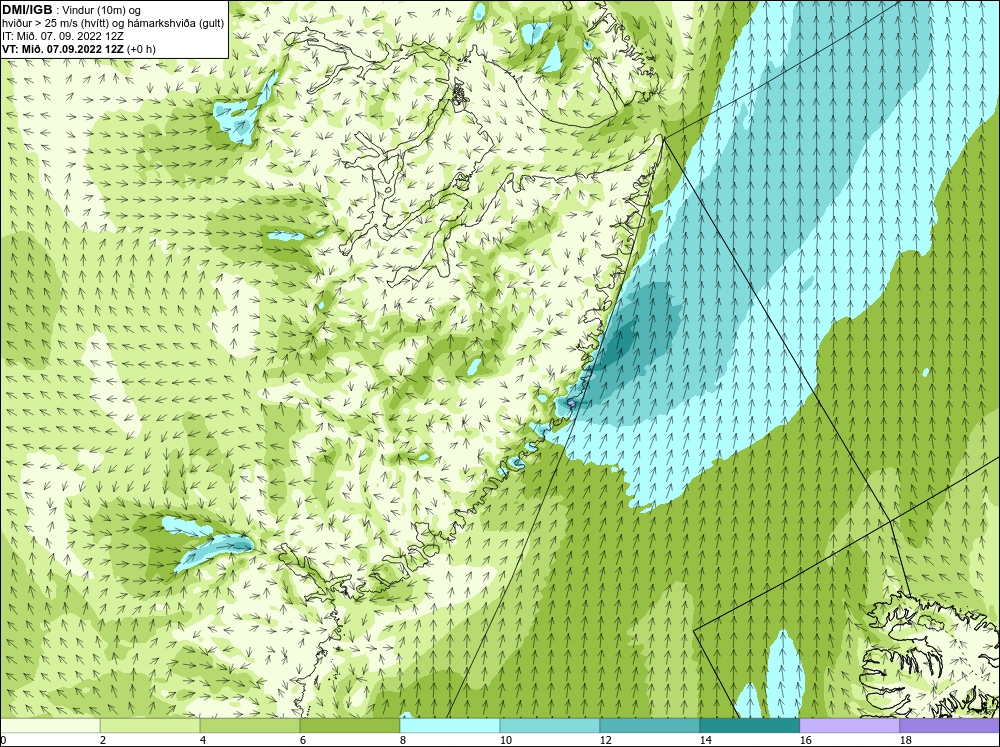The height and width of the screenshot is (747, 1000).
Task: Select the 10–12 m/s turquoise swatch
Action: click(x=549, y=725)
